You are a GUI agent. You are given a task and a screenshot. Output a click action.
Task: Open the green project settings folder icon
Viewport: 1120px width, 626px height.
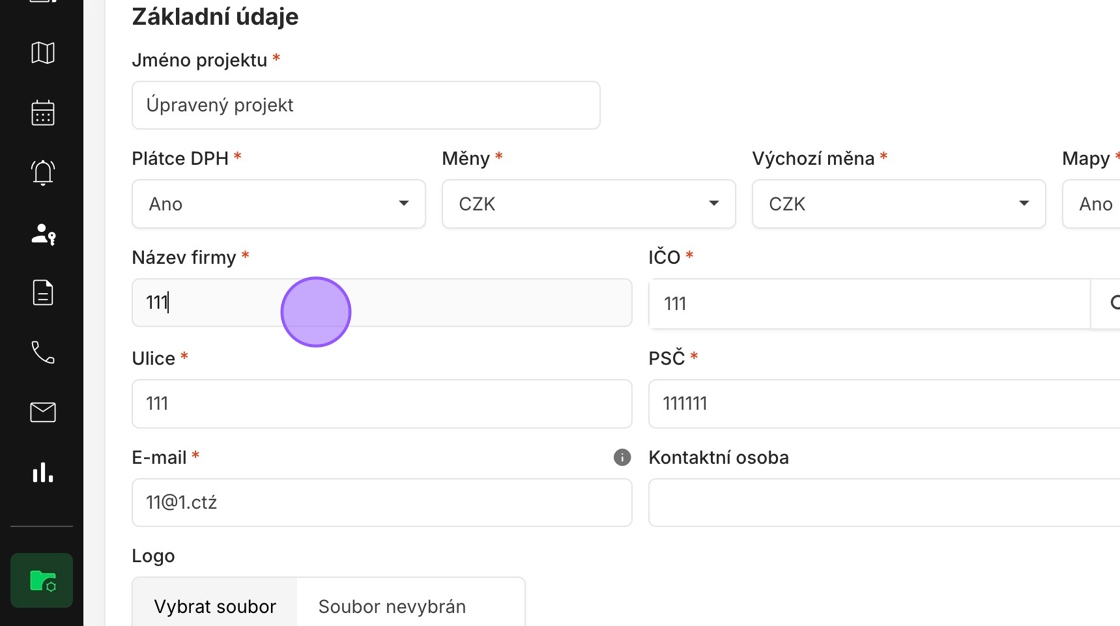pyautogui.click(x=42, y=580)
